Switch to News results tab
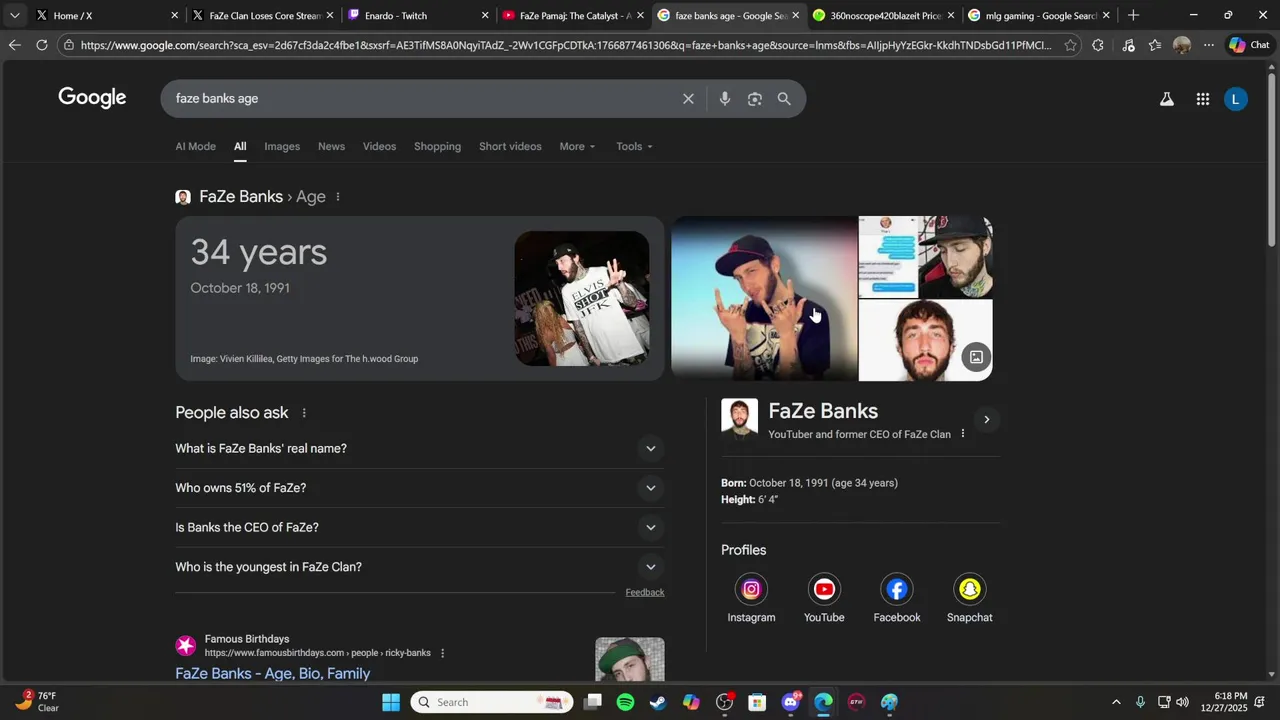 pyautogui.click(x=331, y=147)
